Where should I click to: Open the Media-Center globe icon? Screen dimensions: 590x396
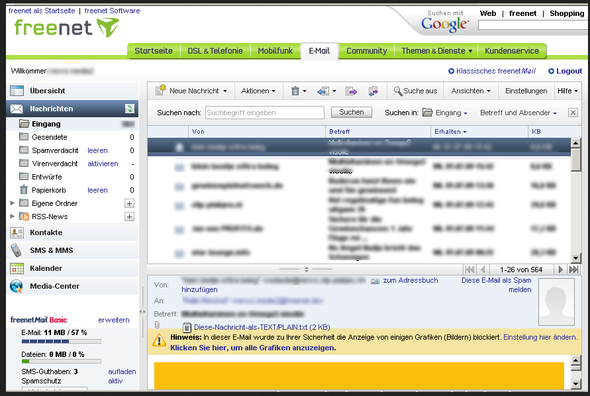click(x=17, y=286)
